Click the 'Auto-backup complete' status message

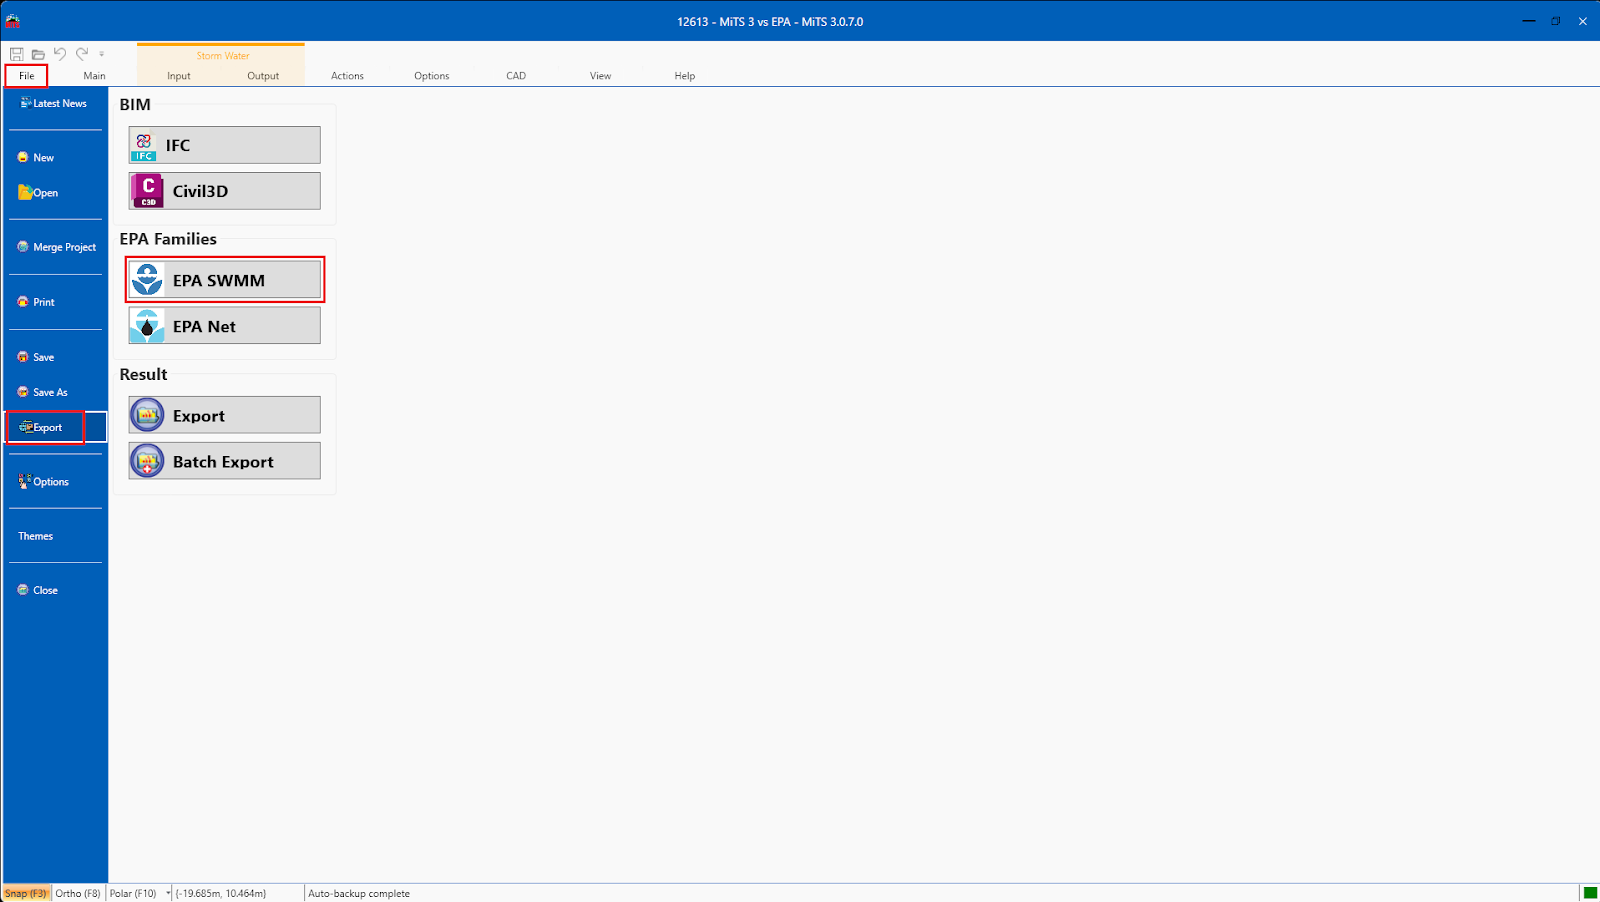(x=359, y=893)
